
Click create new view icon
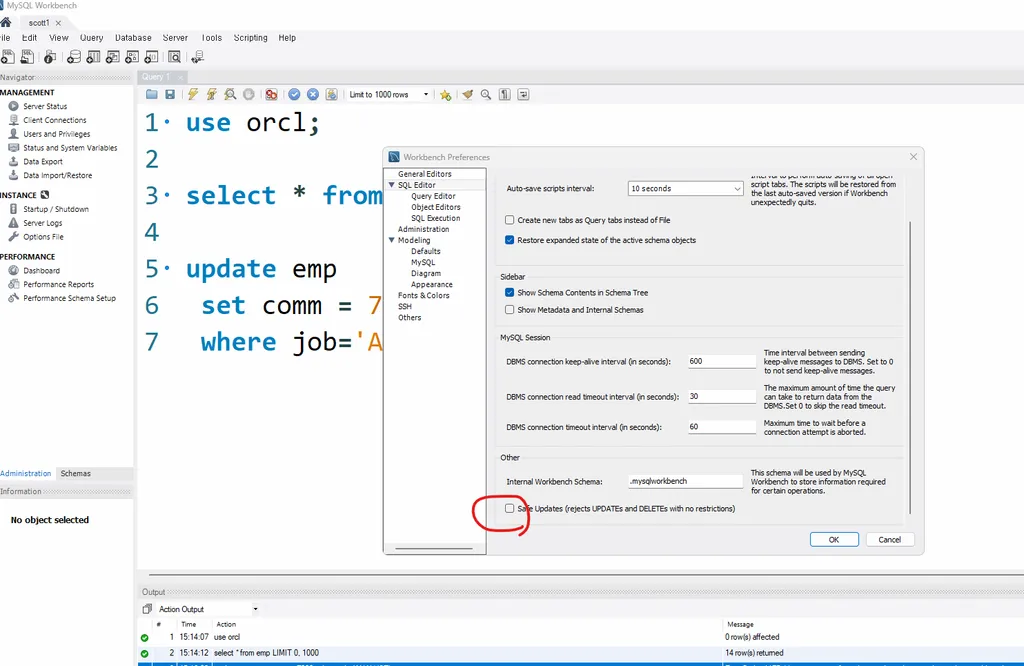click(113, 57)
